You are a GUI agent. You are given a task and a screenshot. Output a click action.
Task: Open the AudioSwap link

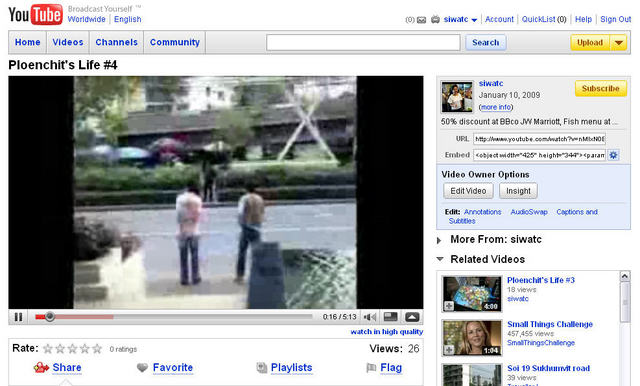coord(529,212)
